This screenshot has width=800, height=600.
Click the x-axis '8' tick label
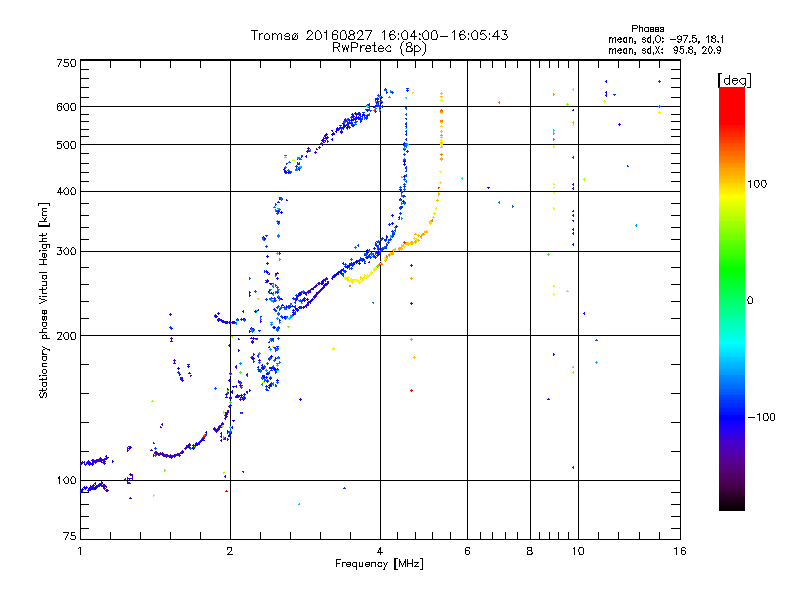pos(530,551)
